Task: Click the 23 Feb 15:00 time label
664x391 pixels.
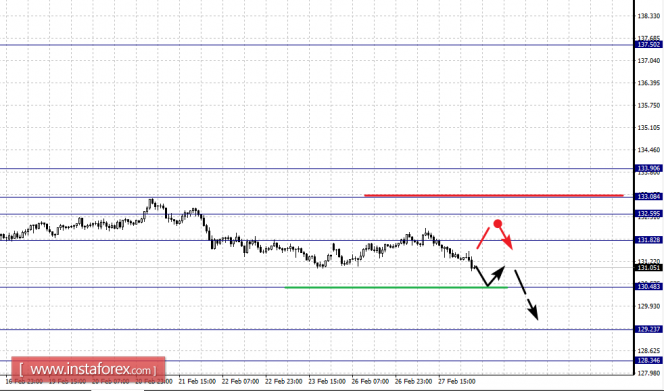Action: [x=327, y=381]
